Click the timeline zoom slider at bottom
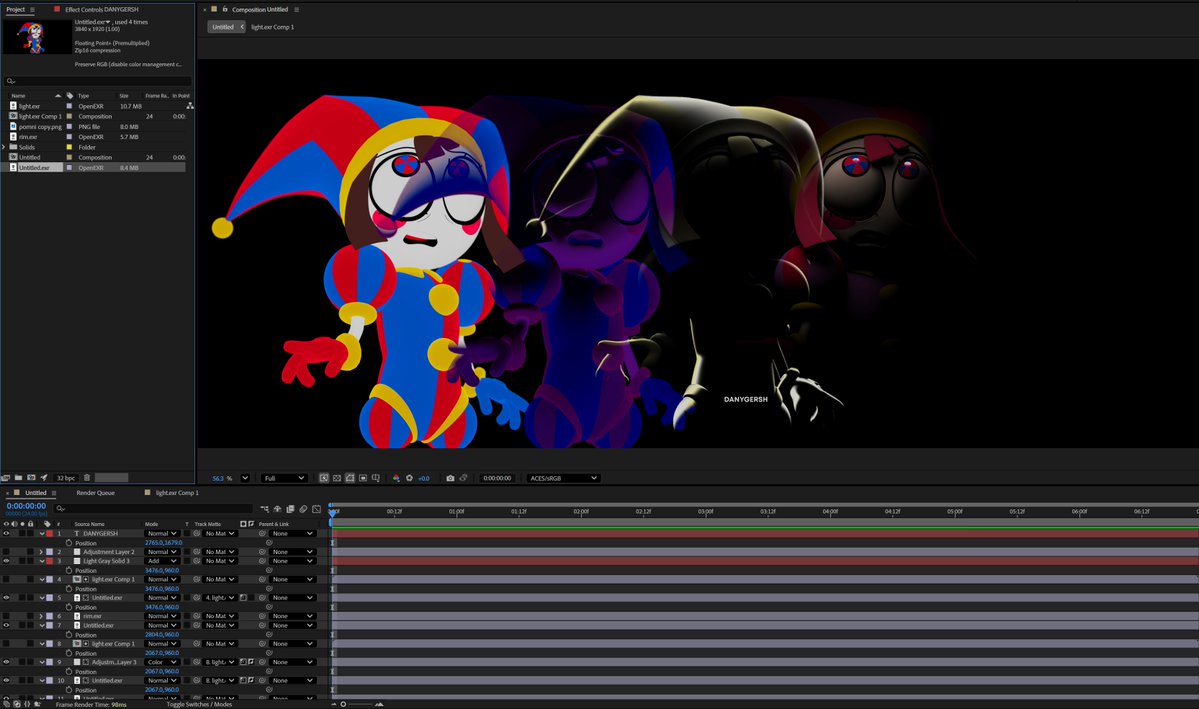 tap(356, 704)
